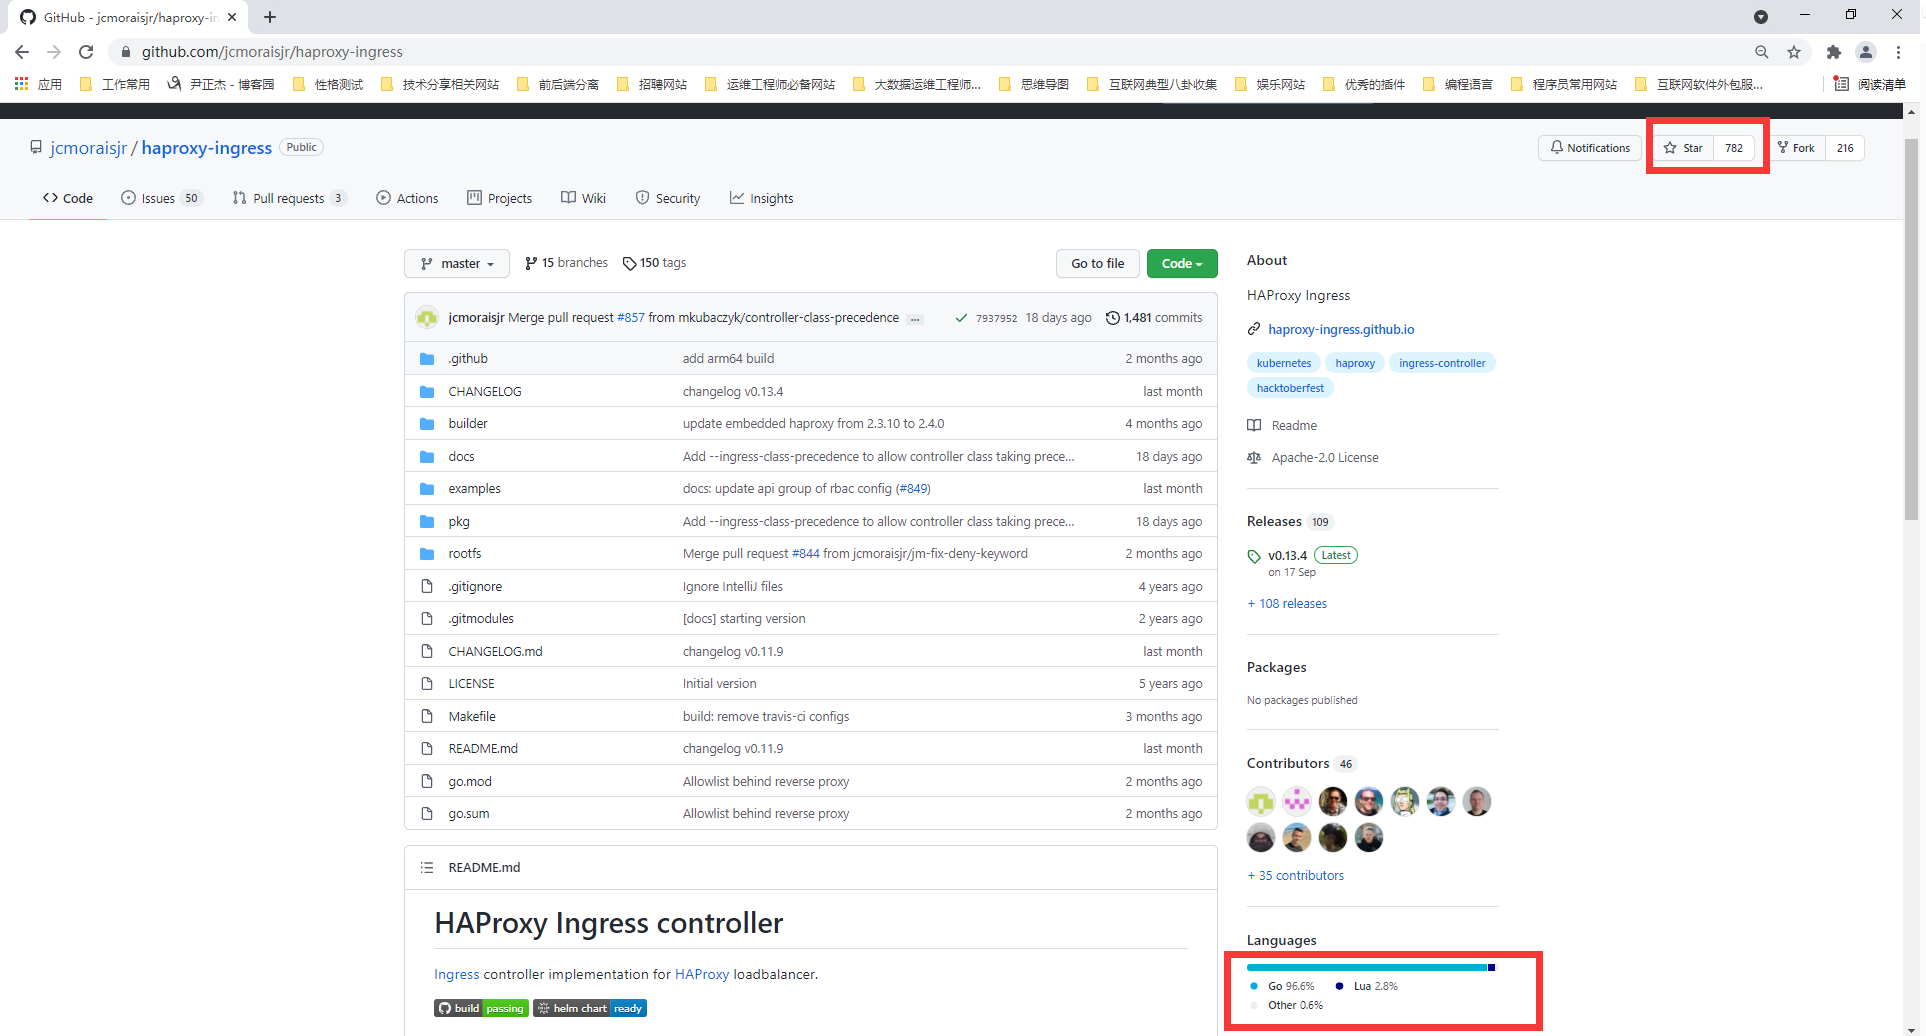
Task: Open the .github folder
Action: [x=468, y=359]
